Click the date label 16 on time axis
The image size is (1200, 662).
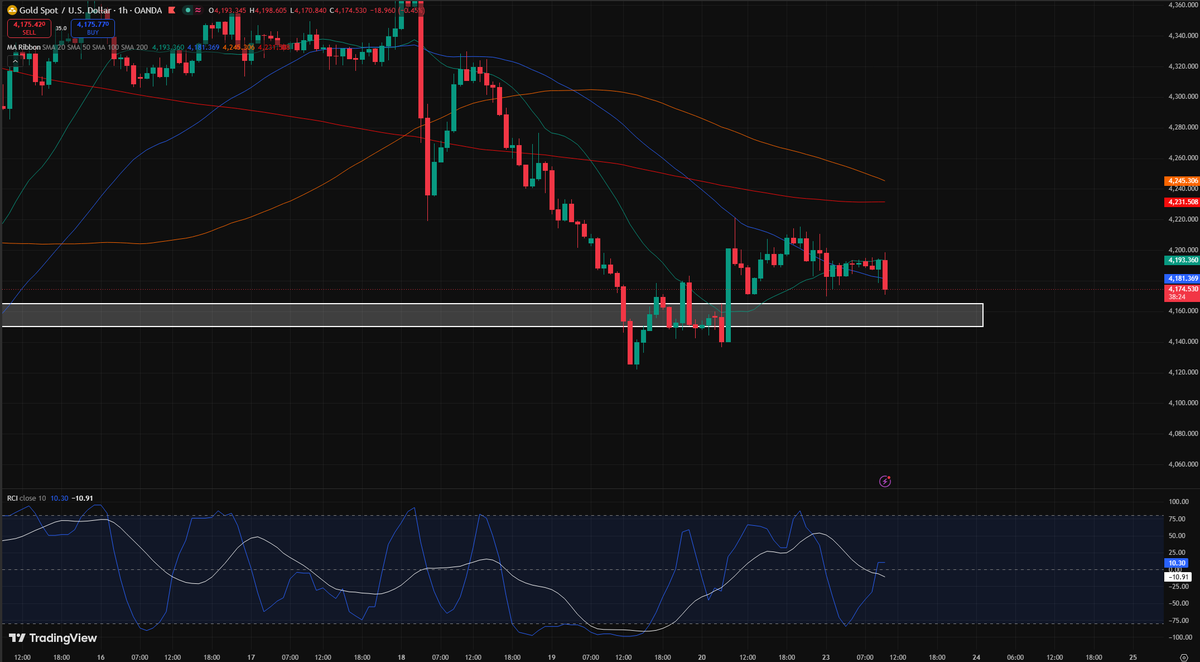pos(101,657)
